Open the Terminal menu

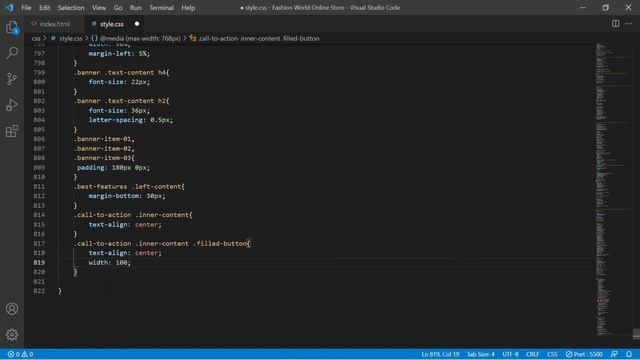click(x=161, y=7)
